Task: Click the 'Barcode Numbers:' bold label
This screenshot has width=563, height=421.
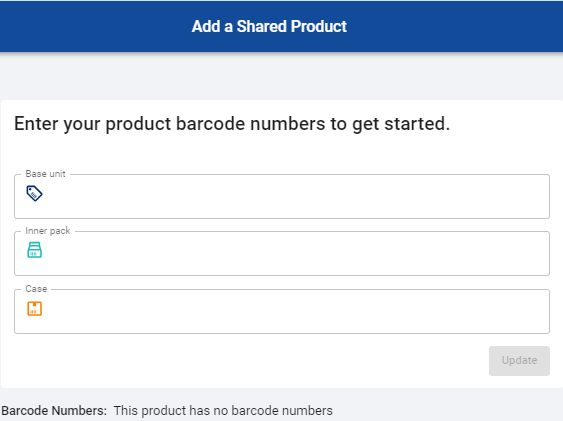Action: (x=54, y=410)
